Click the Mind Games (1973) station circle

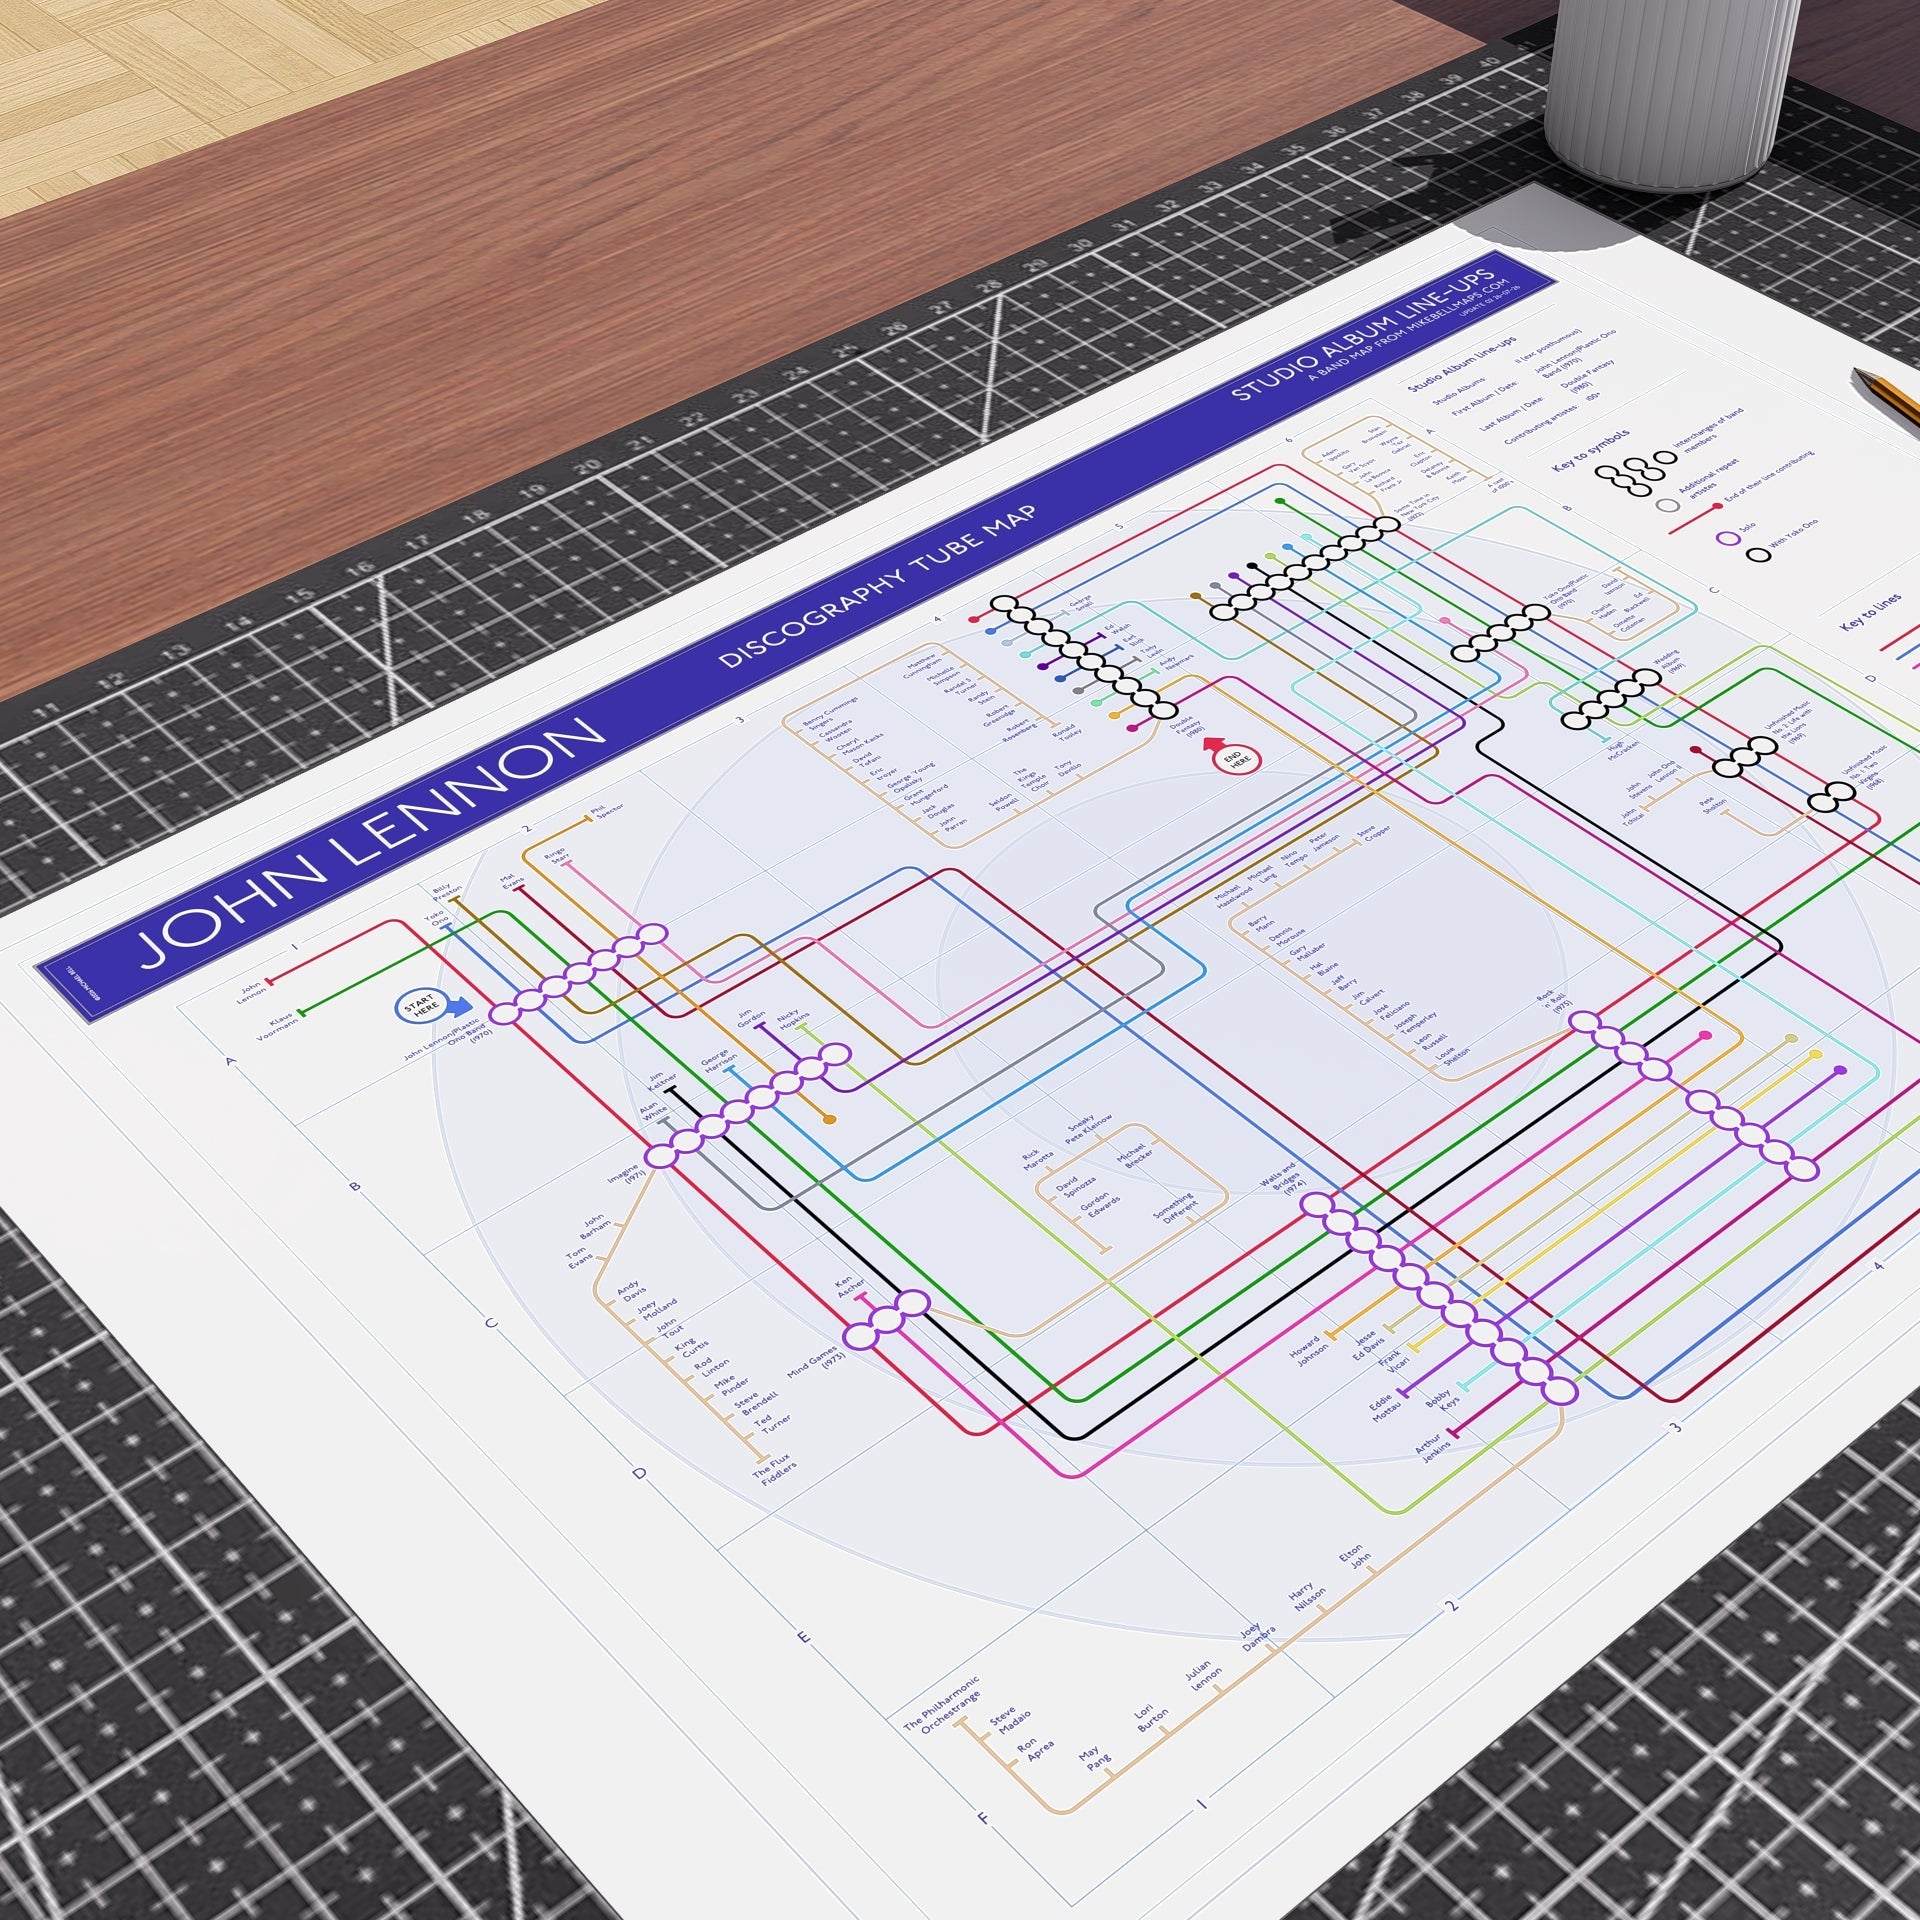click(860, 1335)
